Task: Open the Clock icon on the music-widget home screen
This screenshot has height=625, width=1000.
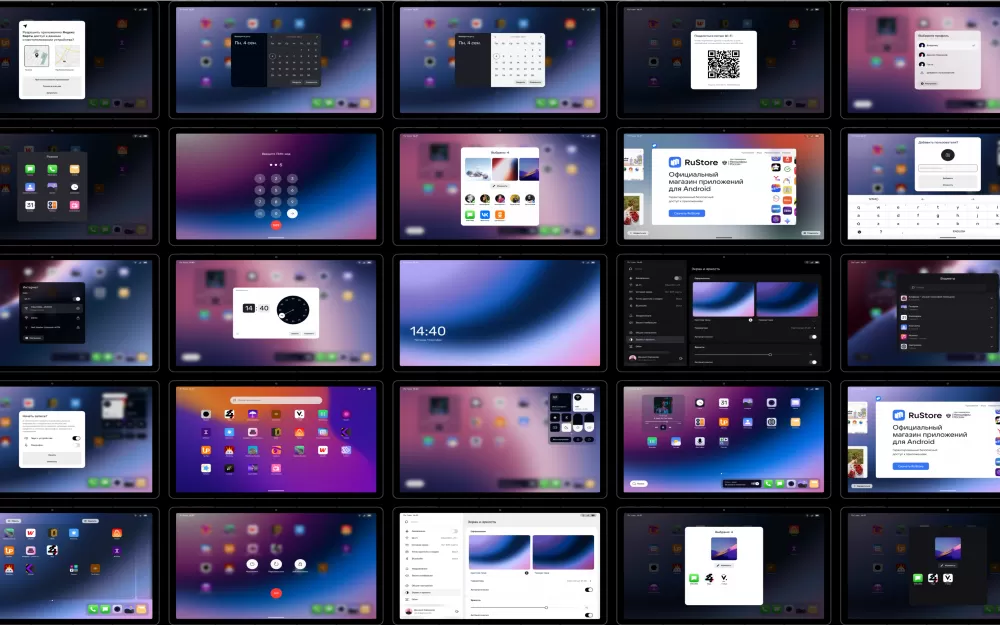Action: [700, 403]
